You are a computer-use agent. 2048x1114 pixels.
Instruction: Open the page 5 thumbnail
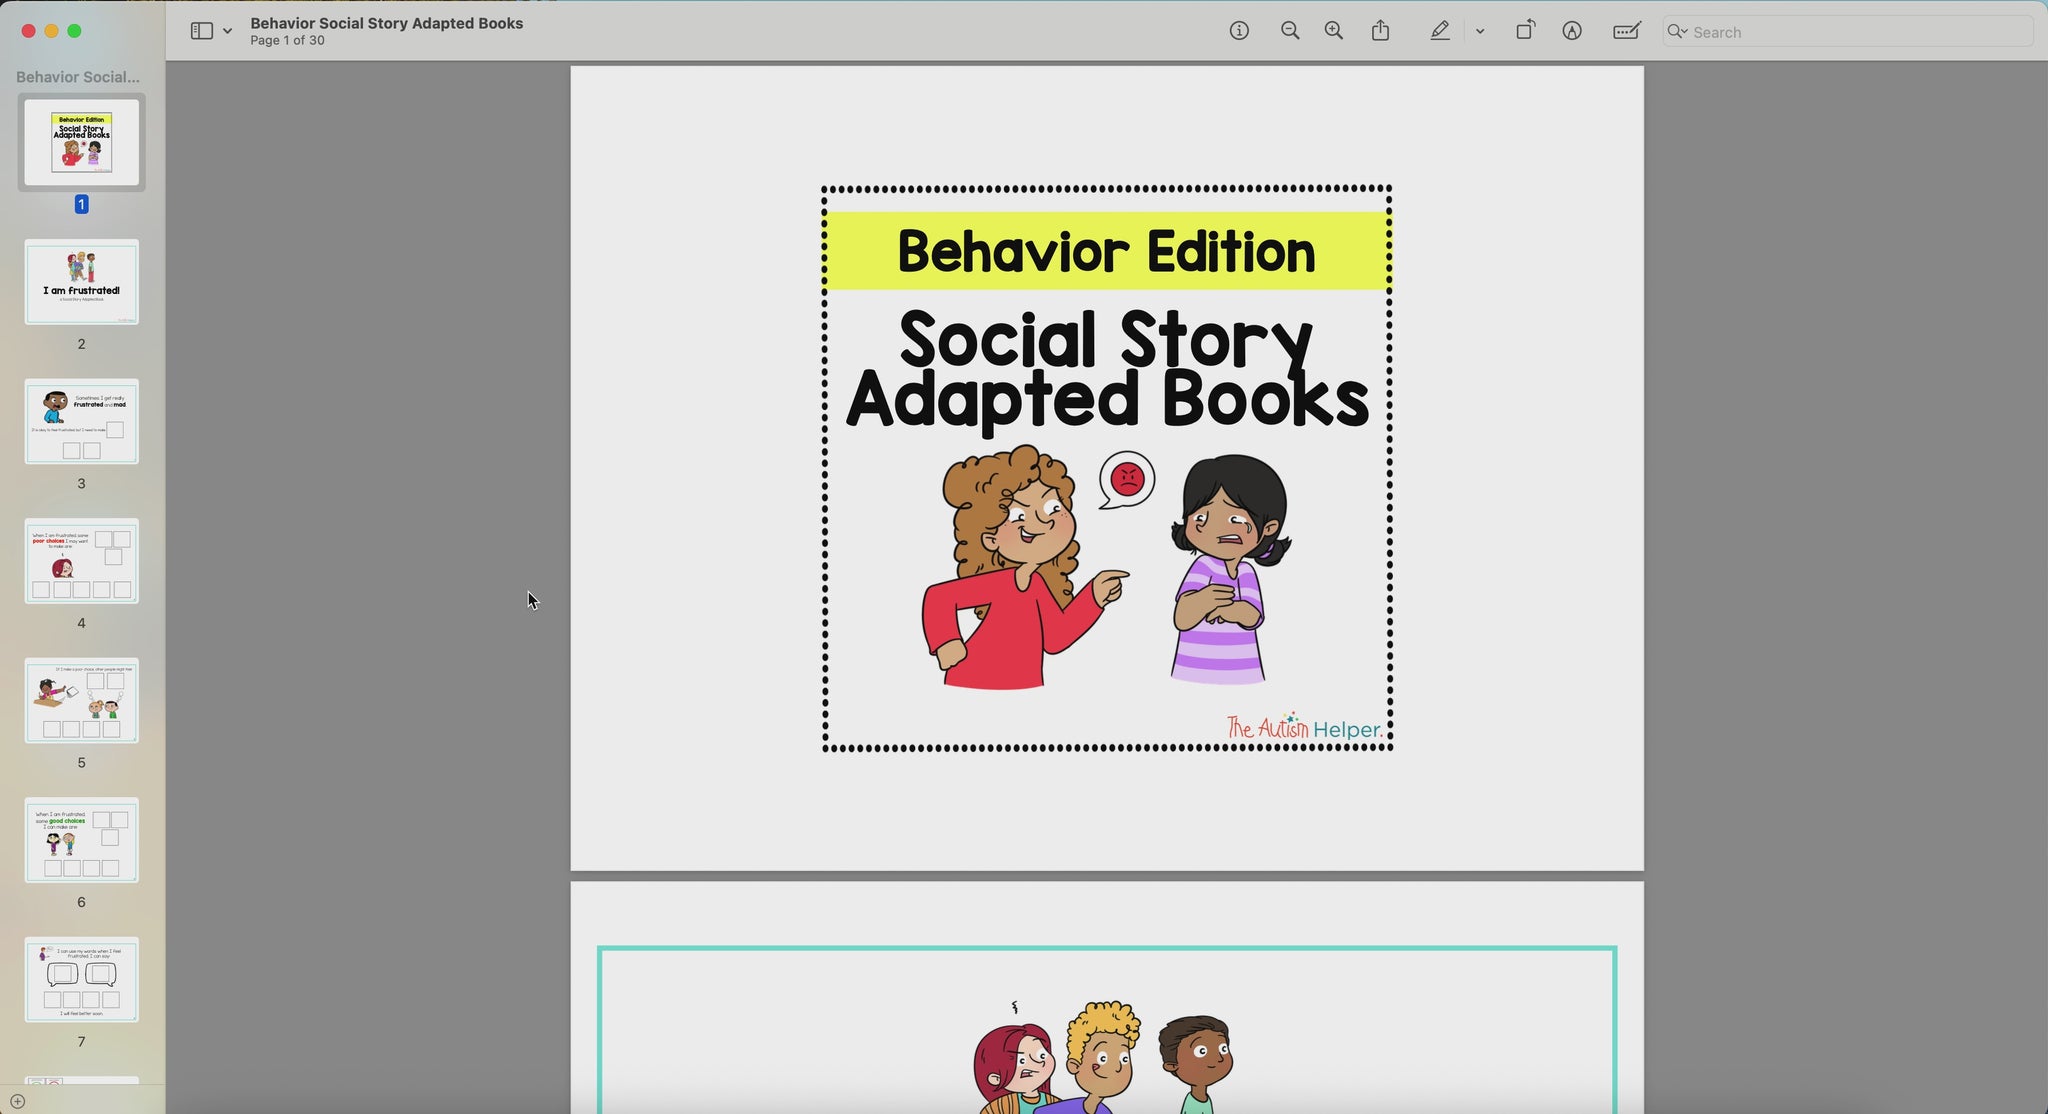click(82, 700)
